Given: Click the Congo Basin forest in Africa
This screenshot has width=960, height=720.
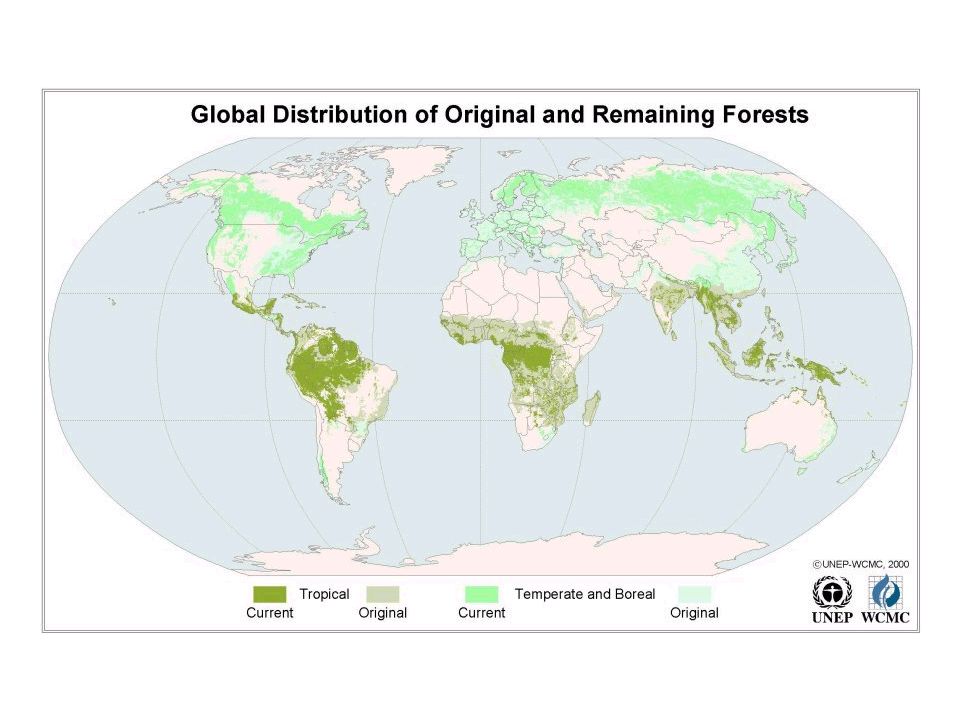Looking at the screenshot, I should 528,358.
